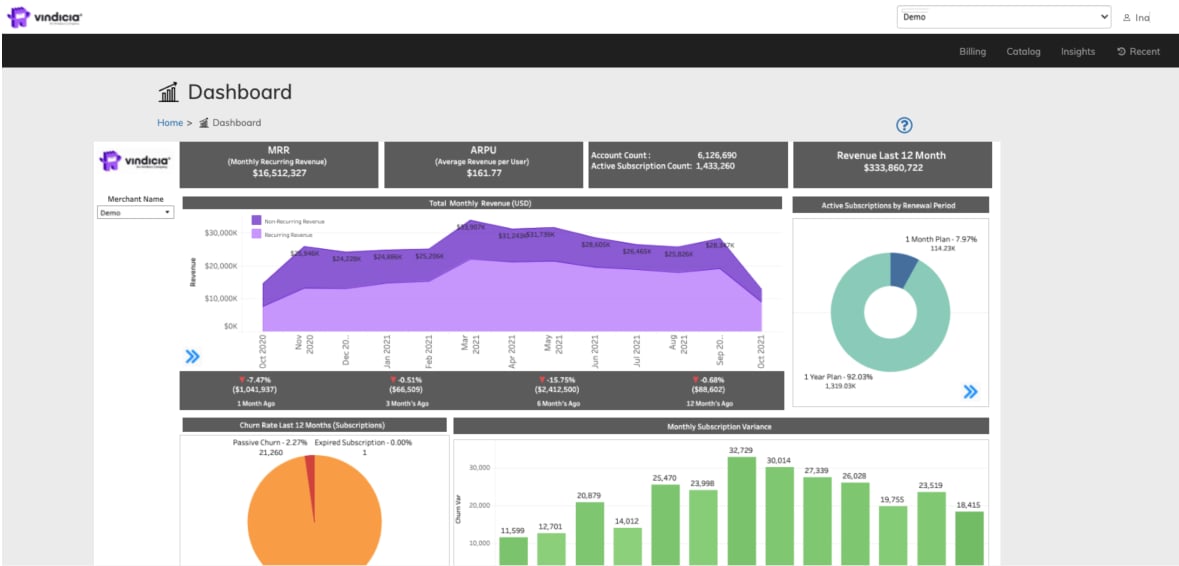The height and width of the screenshot is (566, 1179).
Task: Click the Vindicia logo inside the dashboard panel
Action: pos(135,161)
